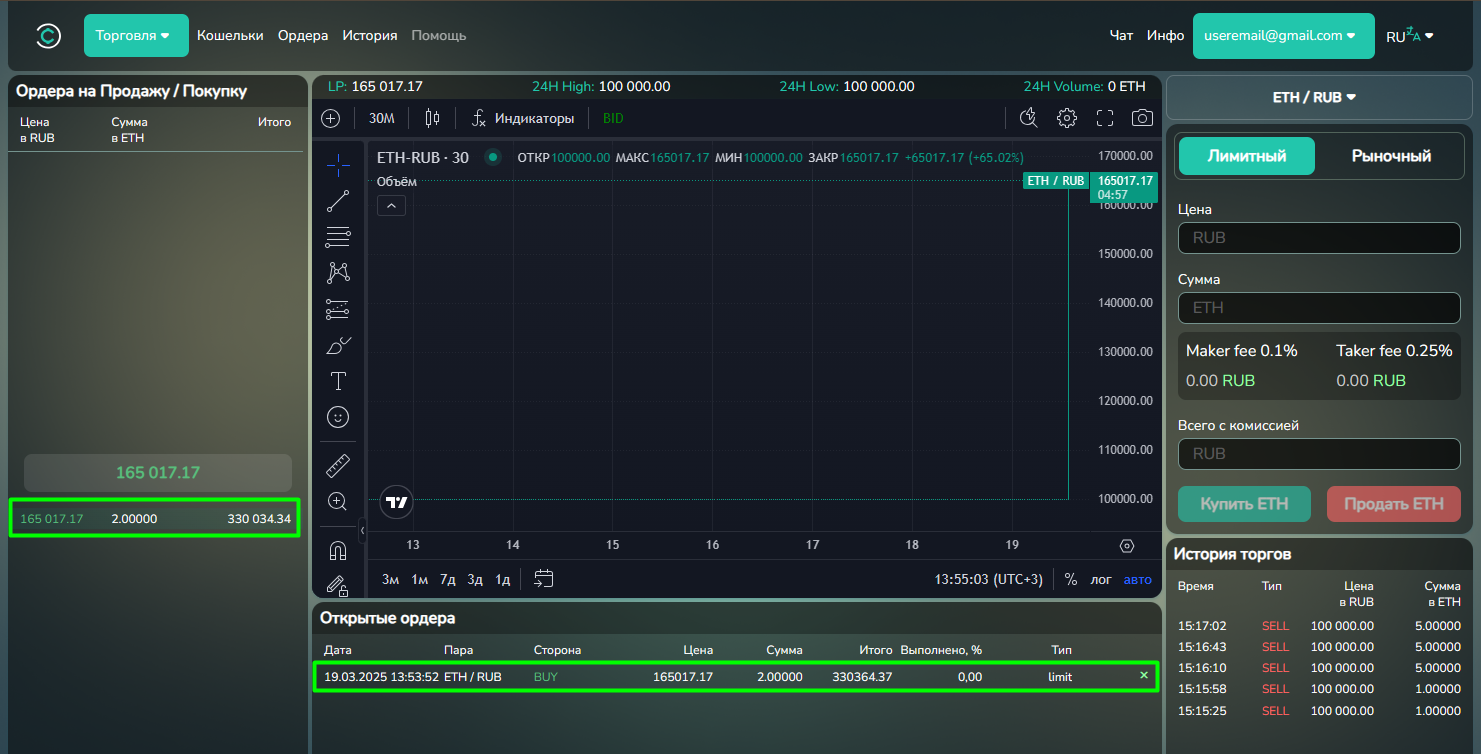Select the text annotation tool
The image size is (1481, 754).
click(x=338, y=381)
